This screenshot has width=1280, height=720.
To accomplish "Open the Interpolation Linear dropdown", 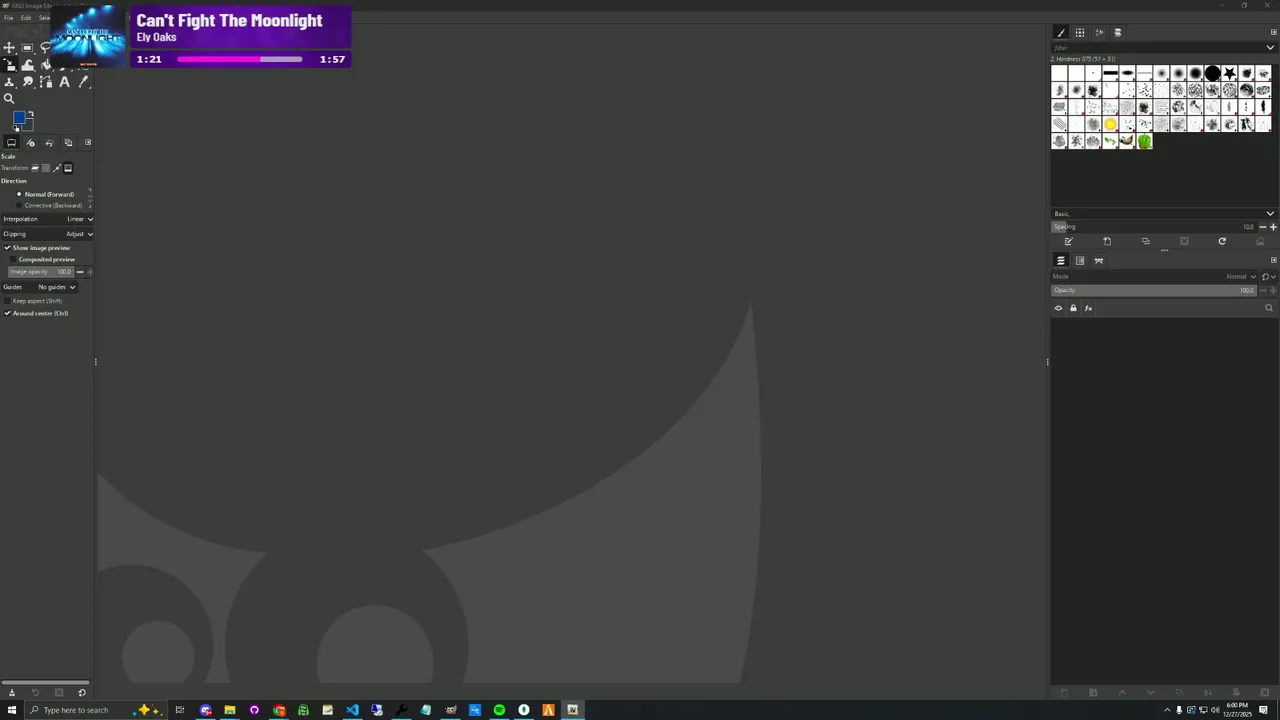I will click(x=48, y=219).
